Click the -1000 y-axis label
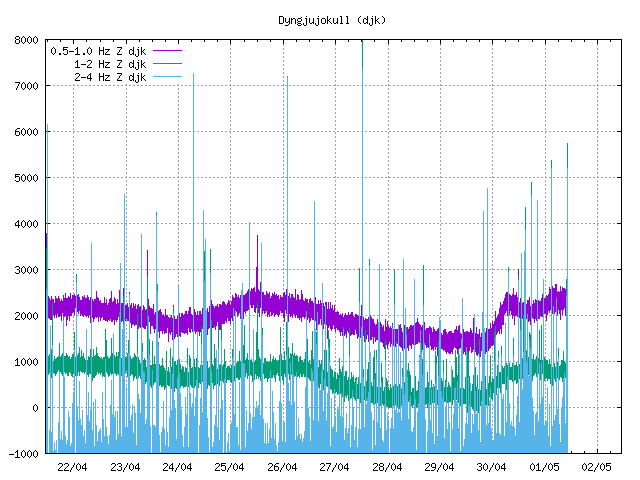This screenshot has height=480, width=640. [23, 454]
